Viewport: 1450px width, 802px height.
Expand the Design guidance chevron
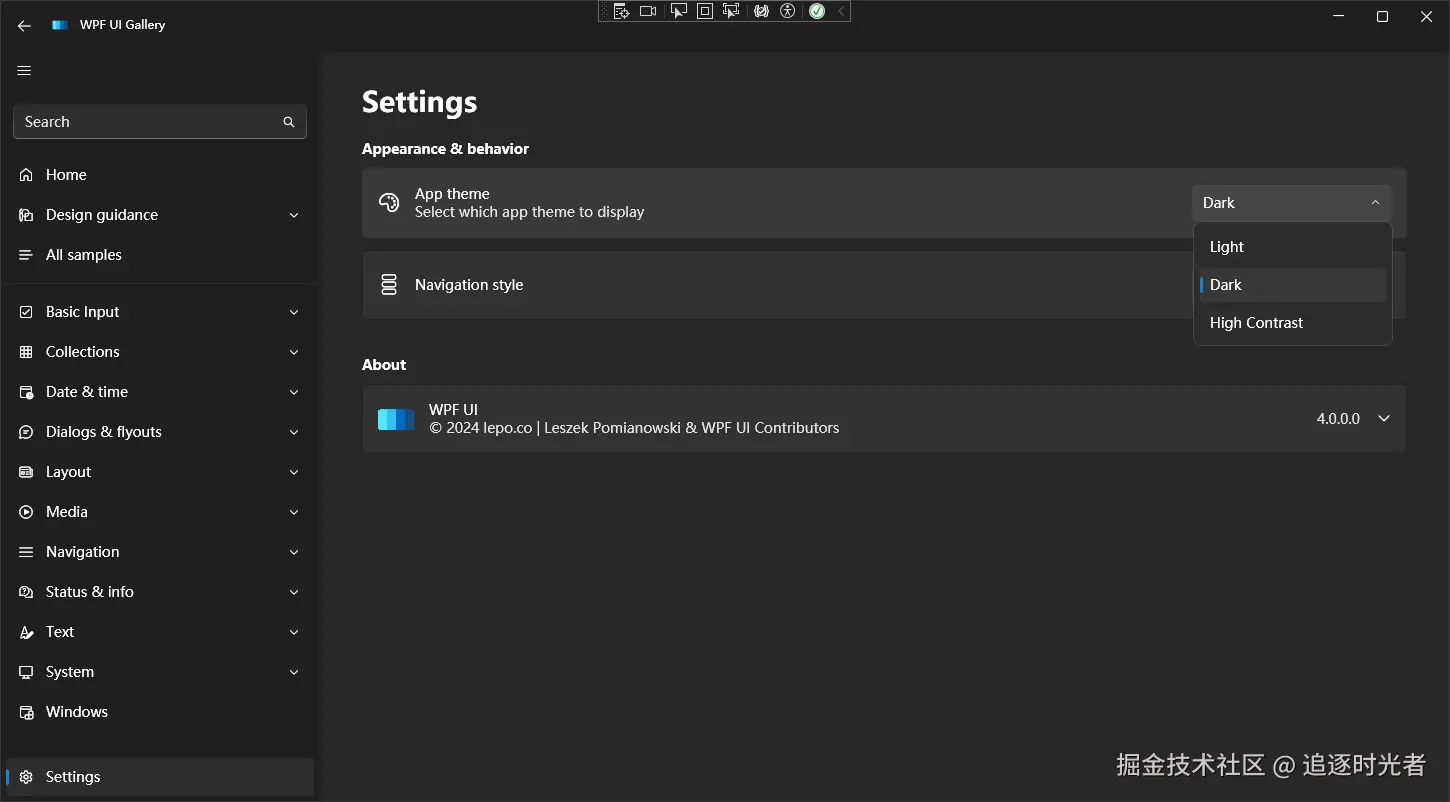point(294,215)
